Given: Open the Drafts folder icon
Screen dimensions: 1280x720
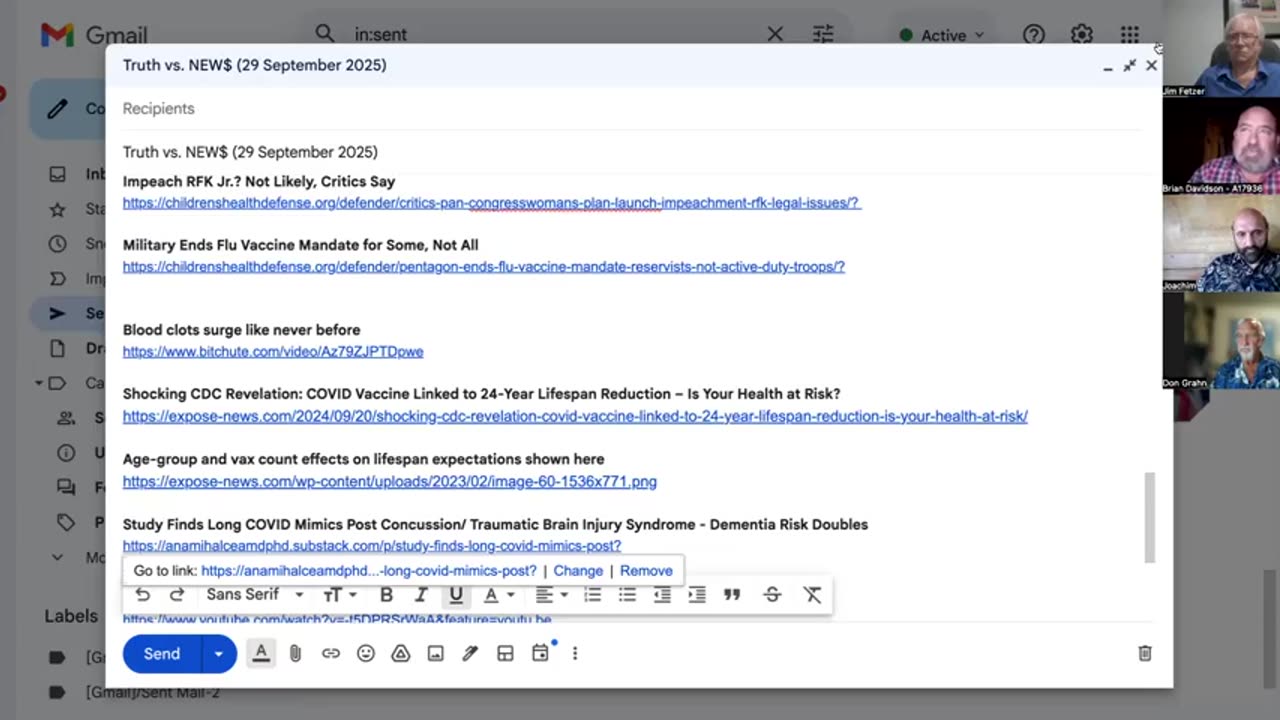Looking at the screenshot, I should coord(58,348).
